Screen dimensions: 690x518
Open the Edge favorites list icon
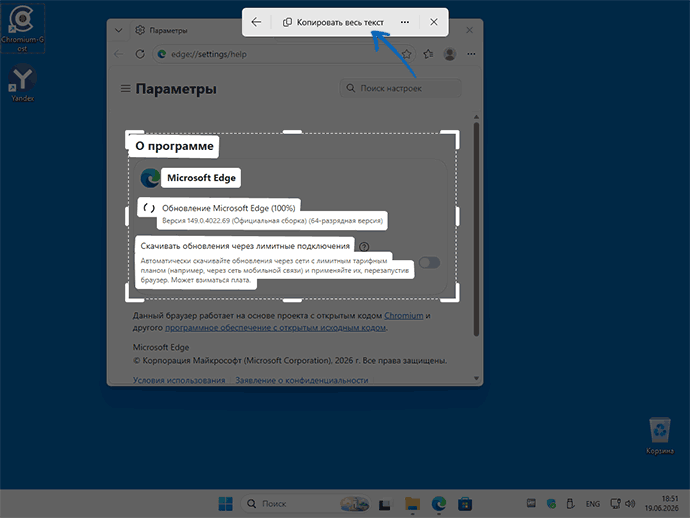(x=428, y=54)
